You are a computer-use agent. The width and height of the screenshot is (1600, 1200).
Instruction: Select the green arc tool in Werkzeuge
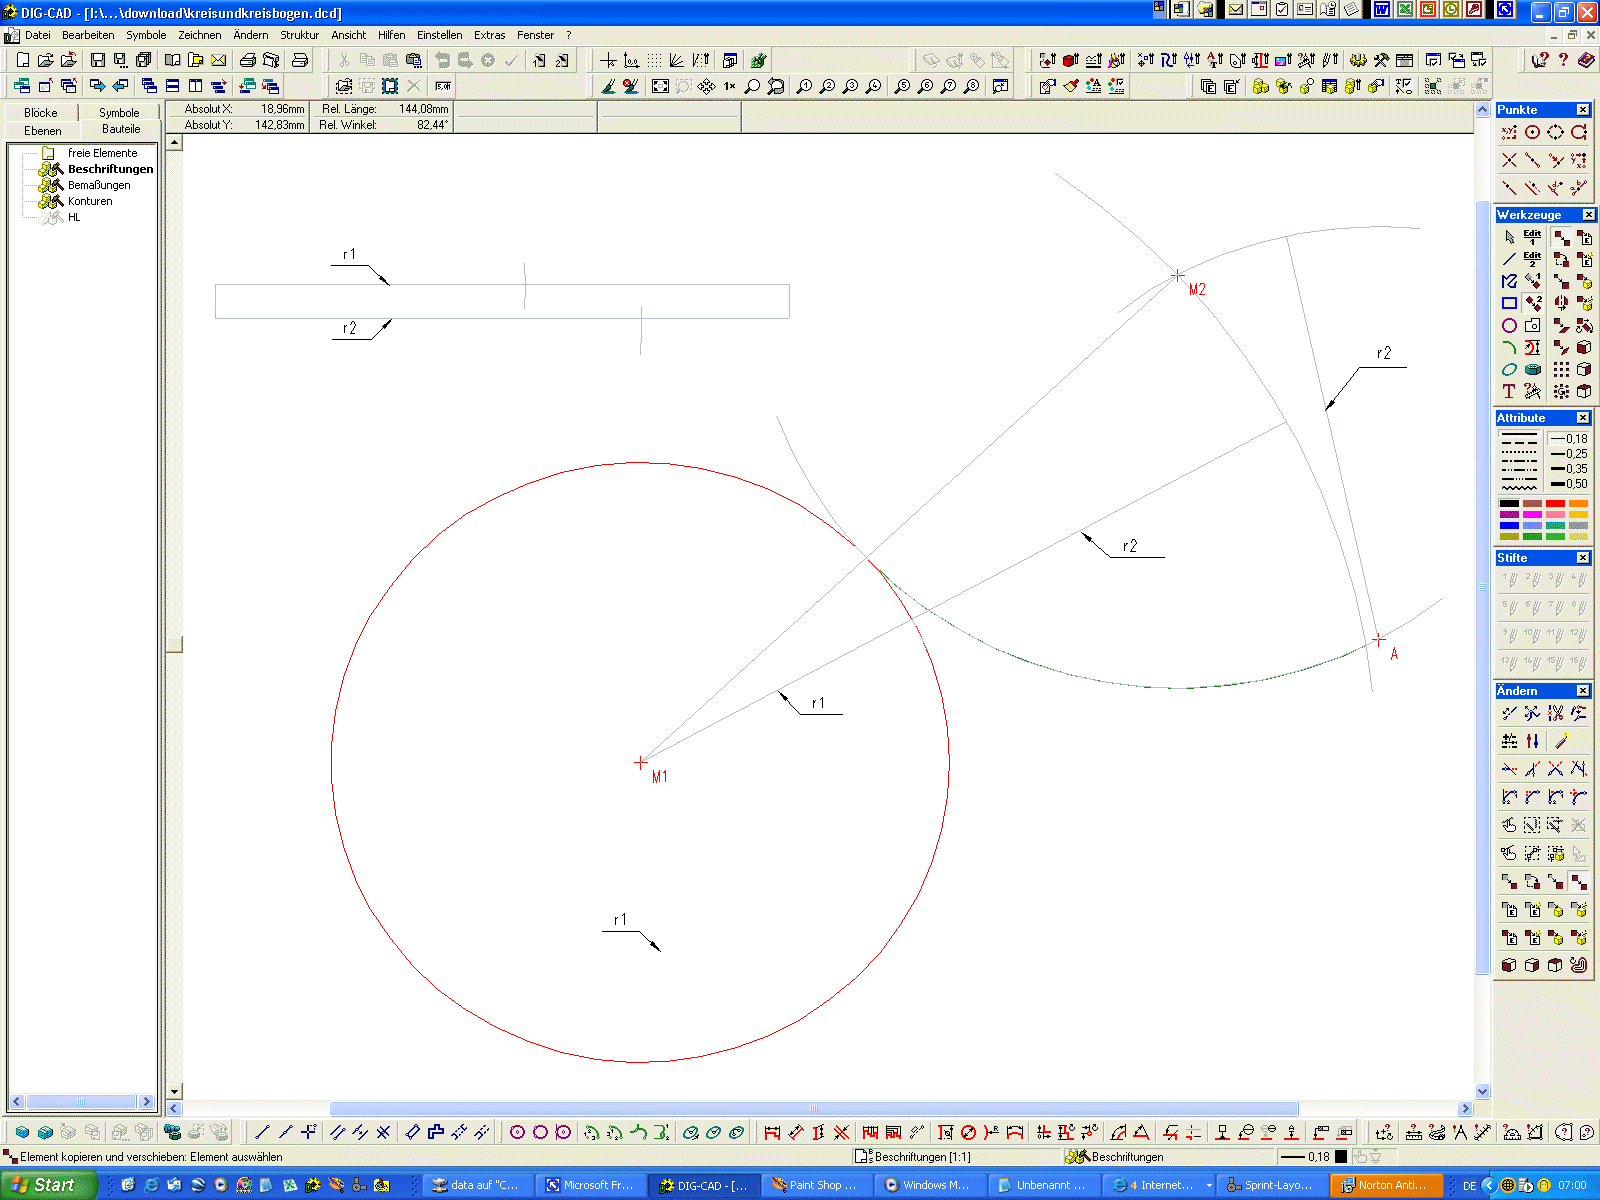[1509, 348]
